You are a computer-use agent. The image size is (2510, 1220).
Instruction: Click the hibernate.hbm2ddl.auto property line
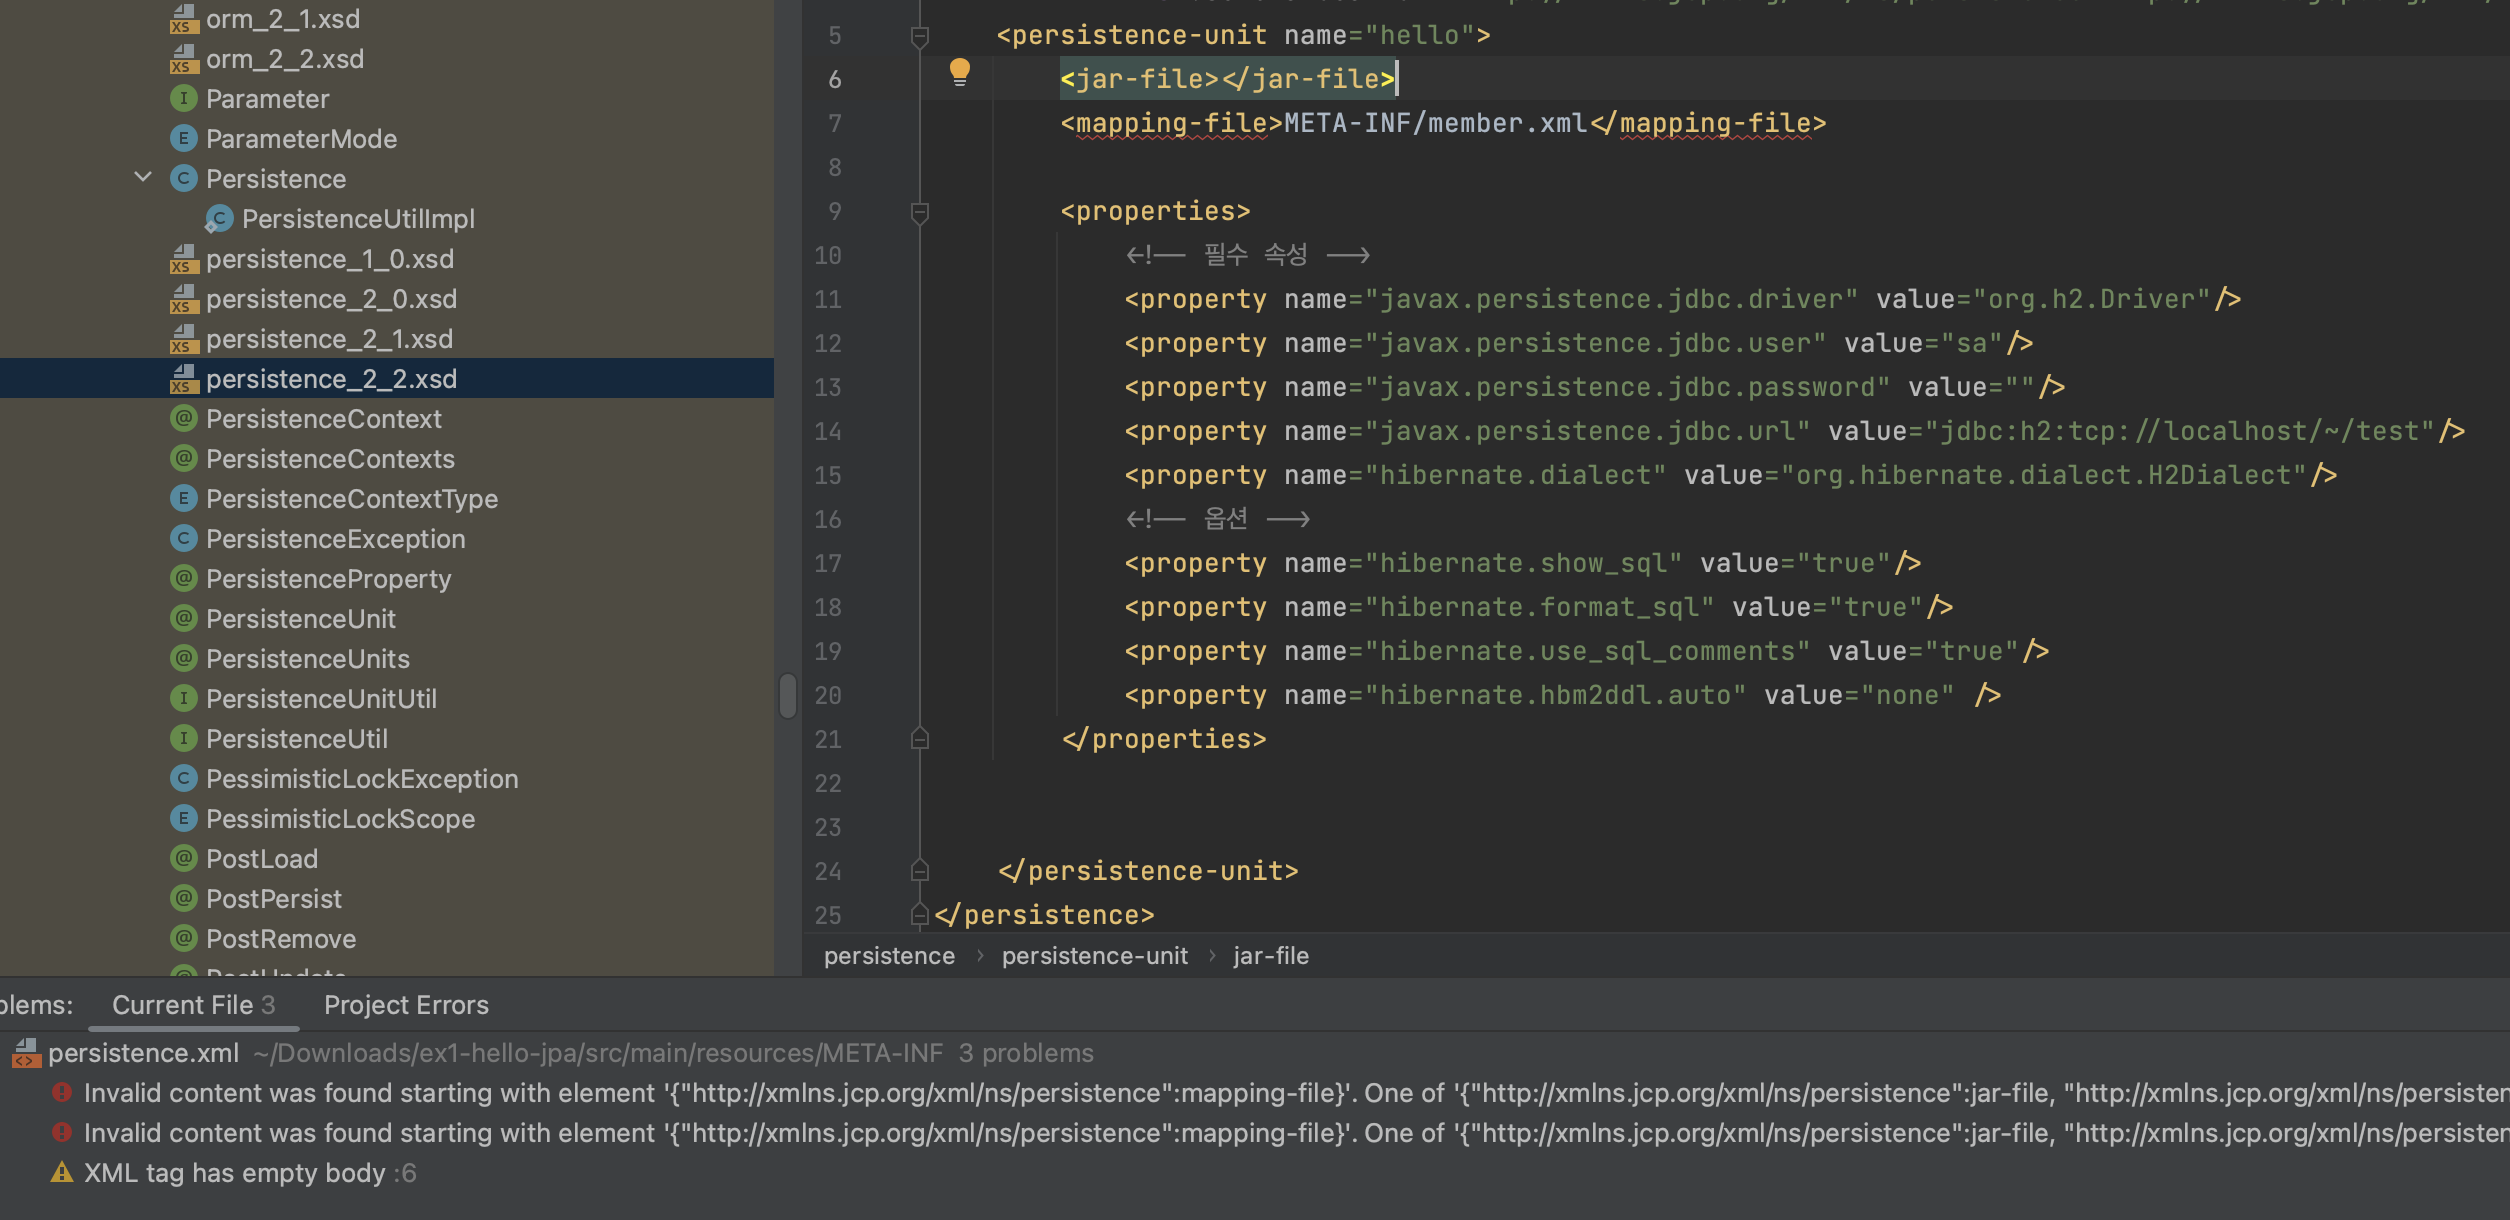1562,695
